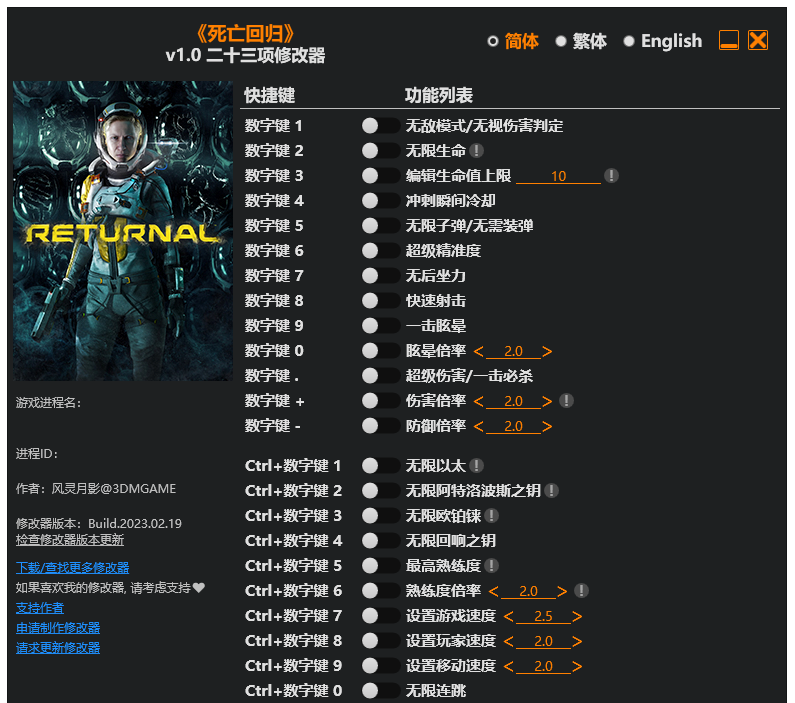Click info icon next to 无限欧铂铼

click(491, 515)
